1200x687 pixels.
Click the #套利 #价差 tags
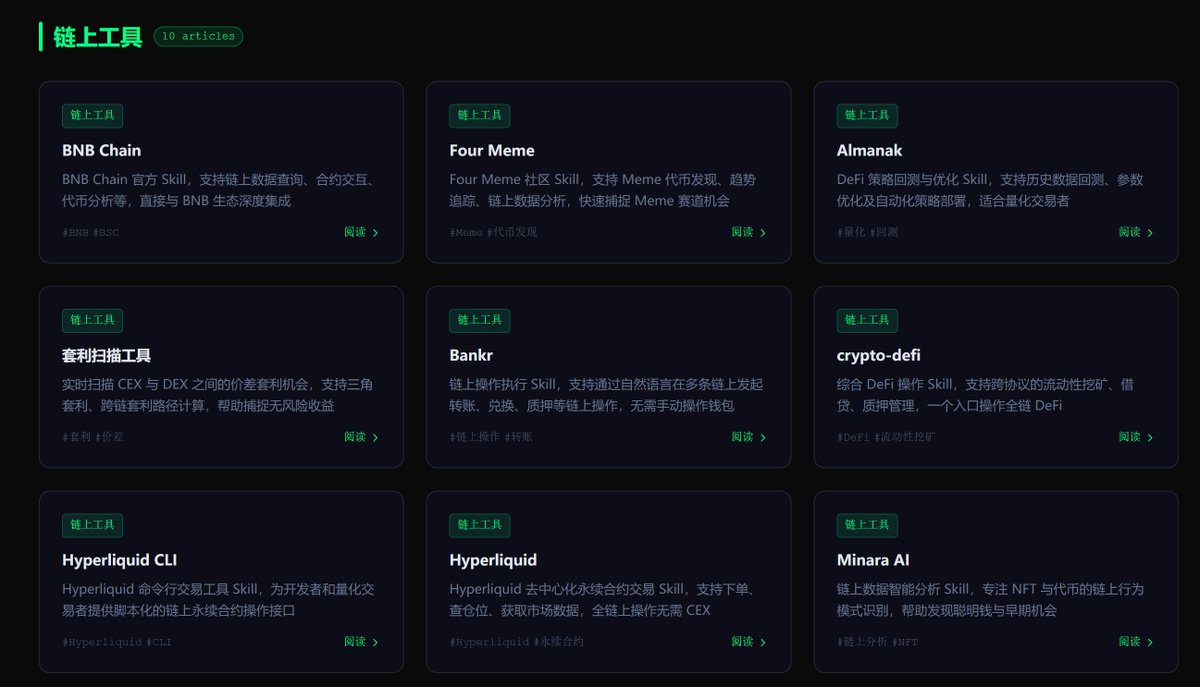[92, 437]
